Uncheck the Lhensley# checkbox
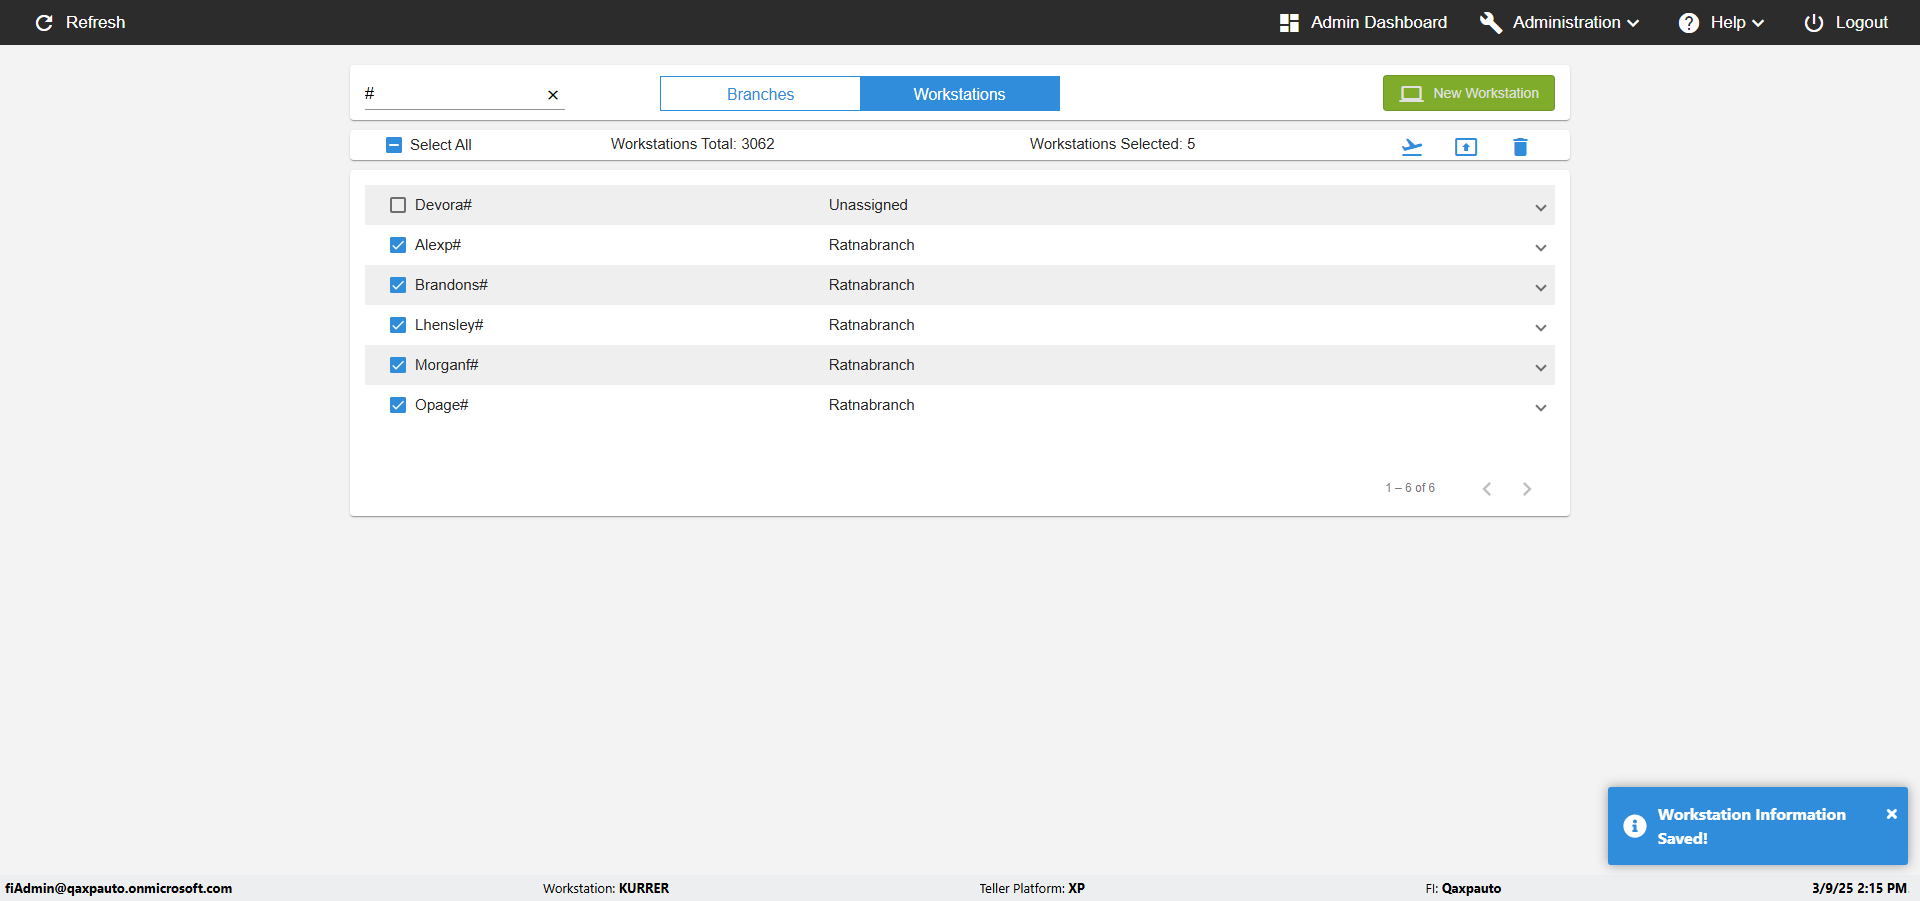This screenshot has width=1920, height=901. point(398,325)
